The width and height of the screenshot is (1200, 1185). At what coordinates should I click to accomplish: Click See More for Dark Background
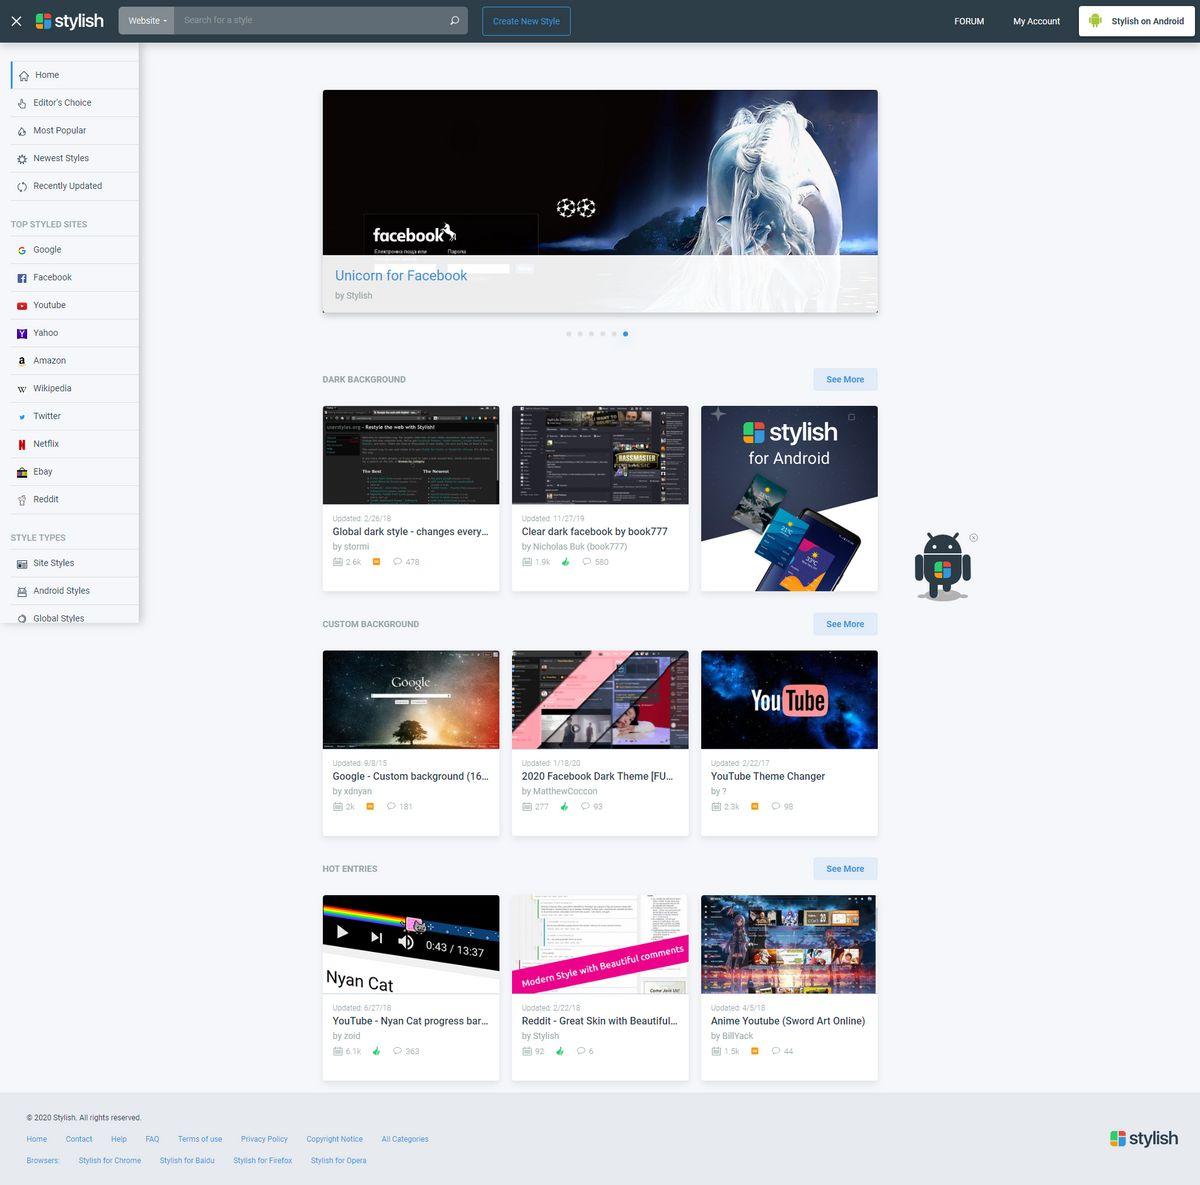pyautogui.click(x=845, y=380)
